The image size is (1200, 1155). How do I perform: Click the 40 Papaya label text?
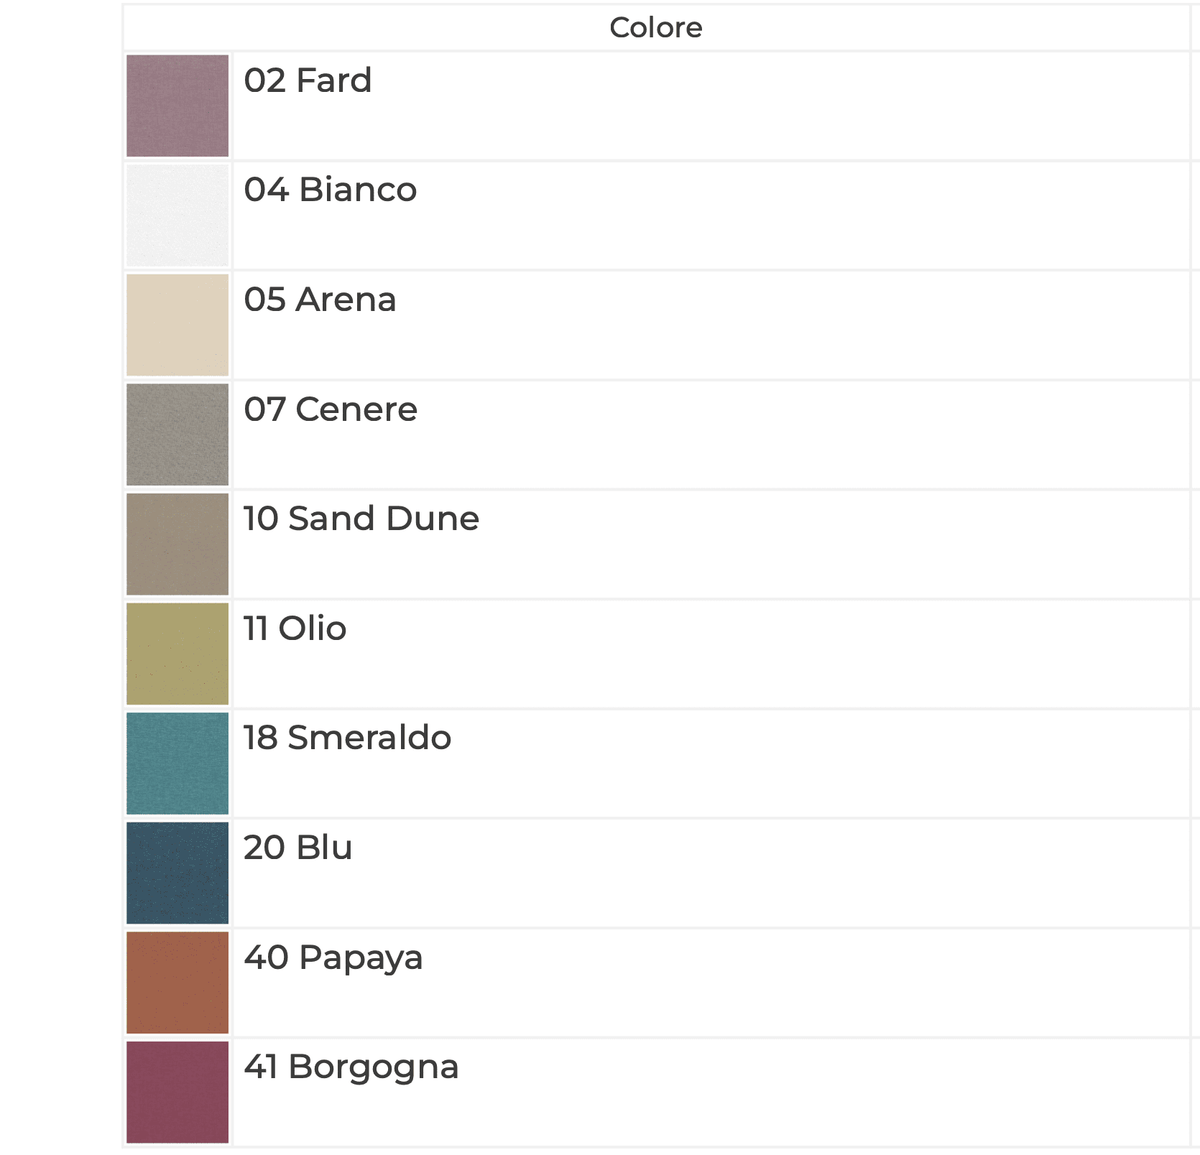[x=333, y=958]
